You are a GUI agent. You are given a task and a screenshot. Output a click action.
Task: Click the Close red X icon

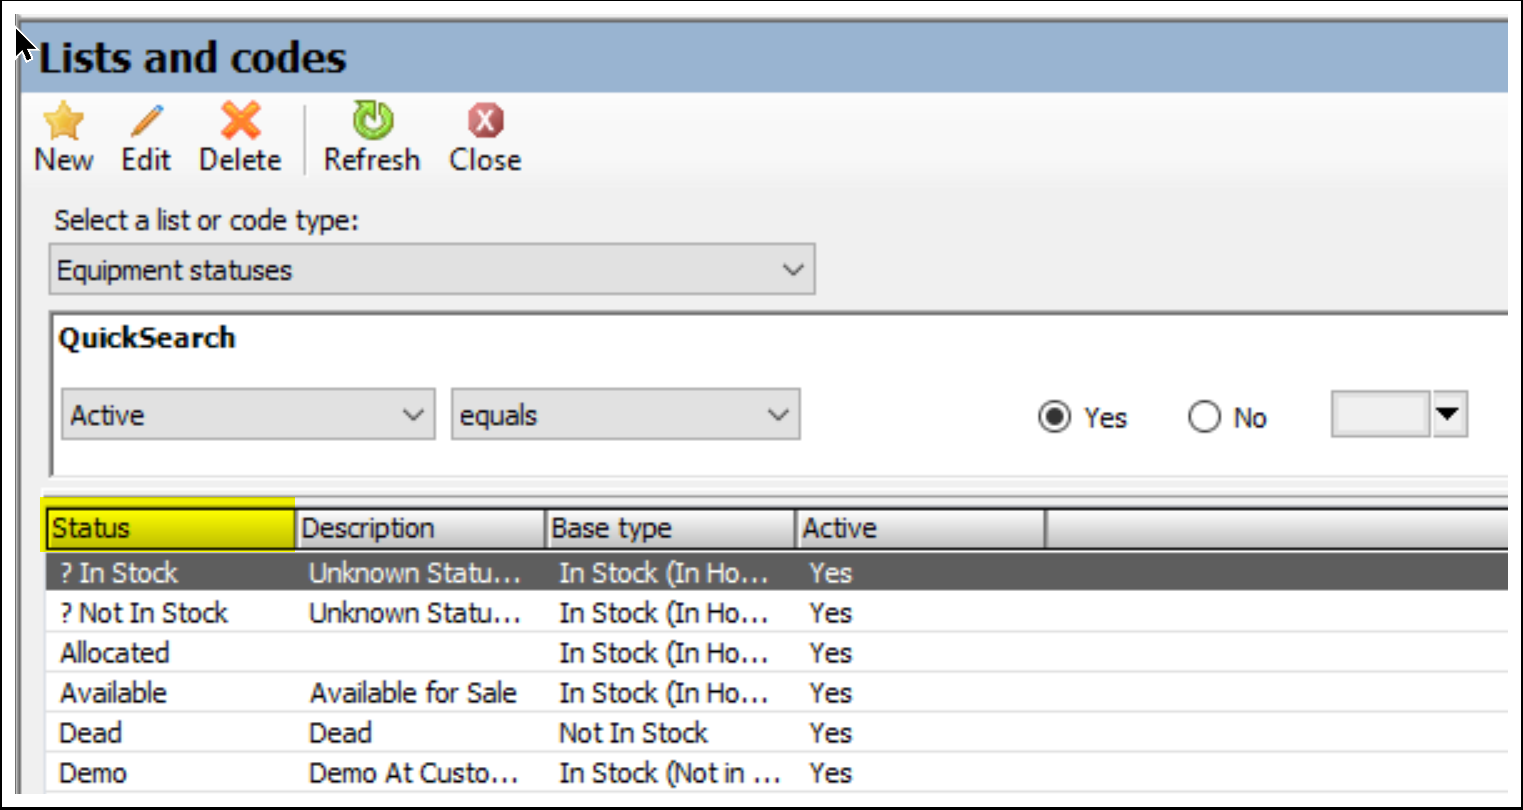click(485, 121)
